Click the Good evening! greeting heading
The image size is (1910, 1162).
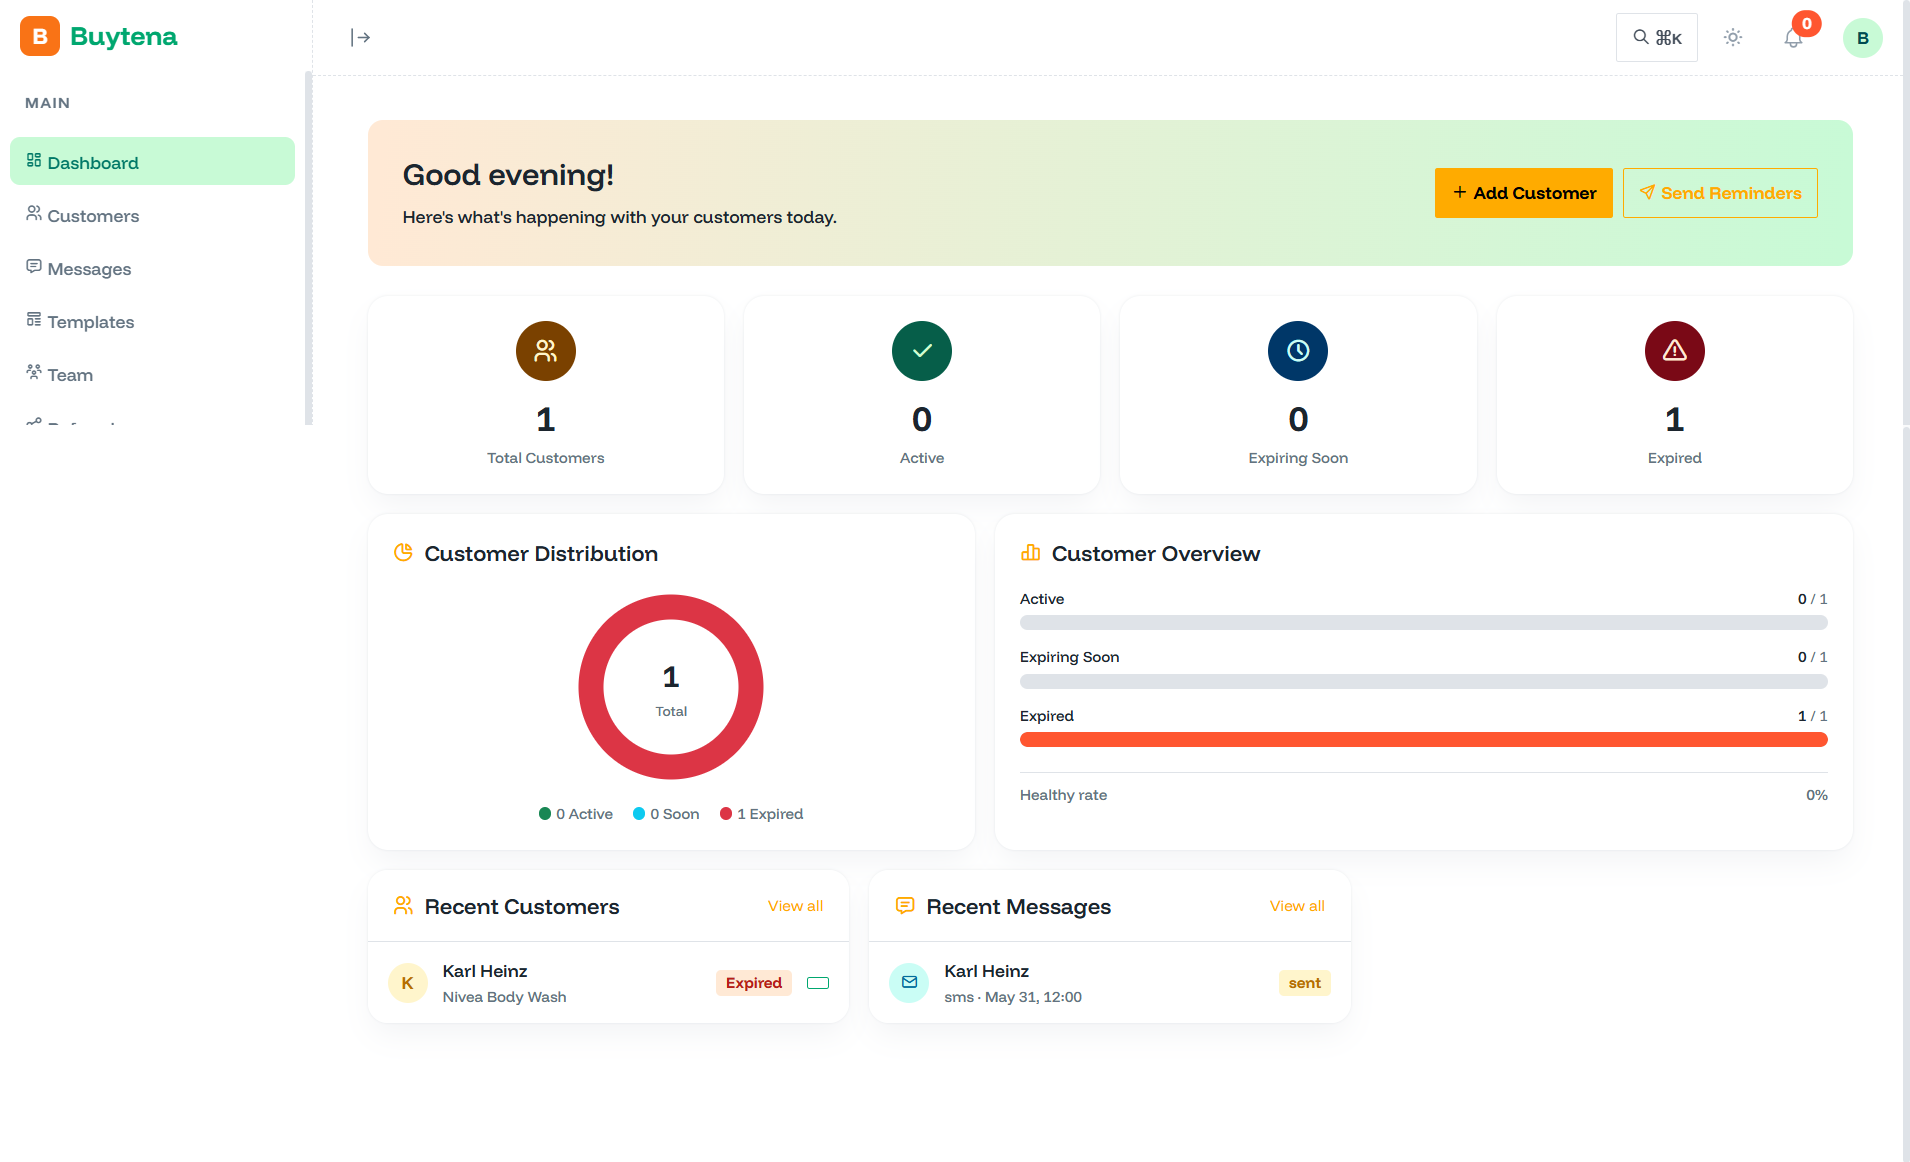coord(508,175)
